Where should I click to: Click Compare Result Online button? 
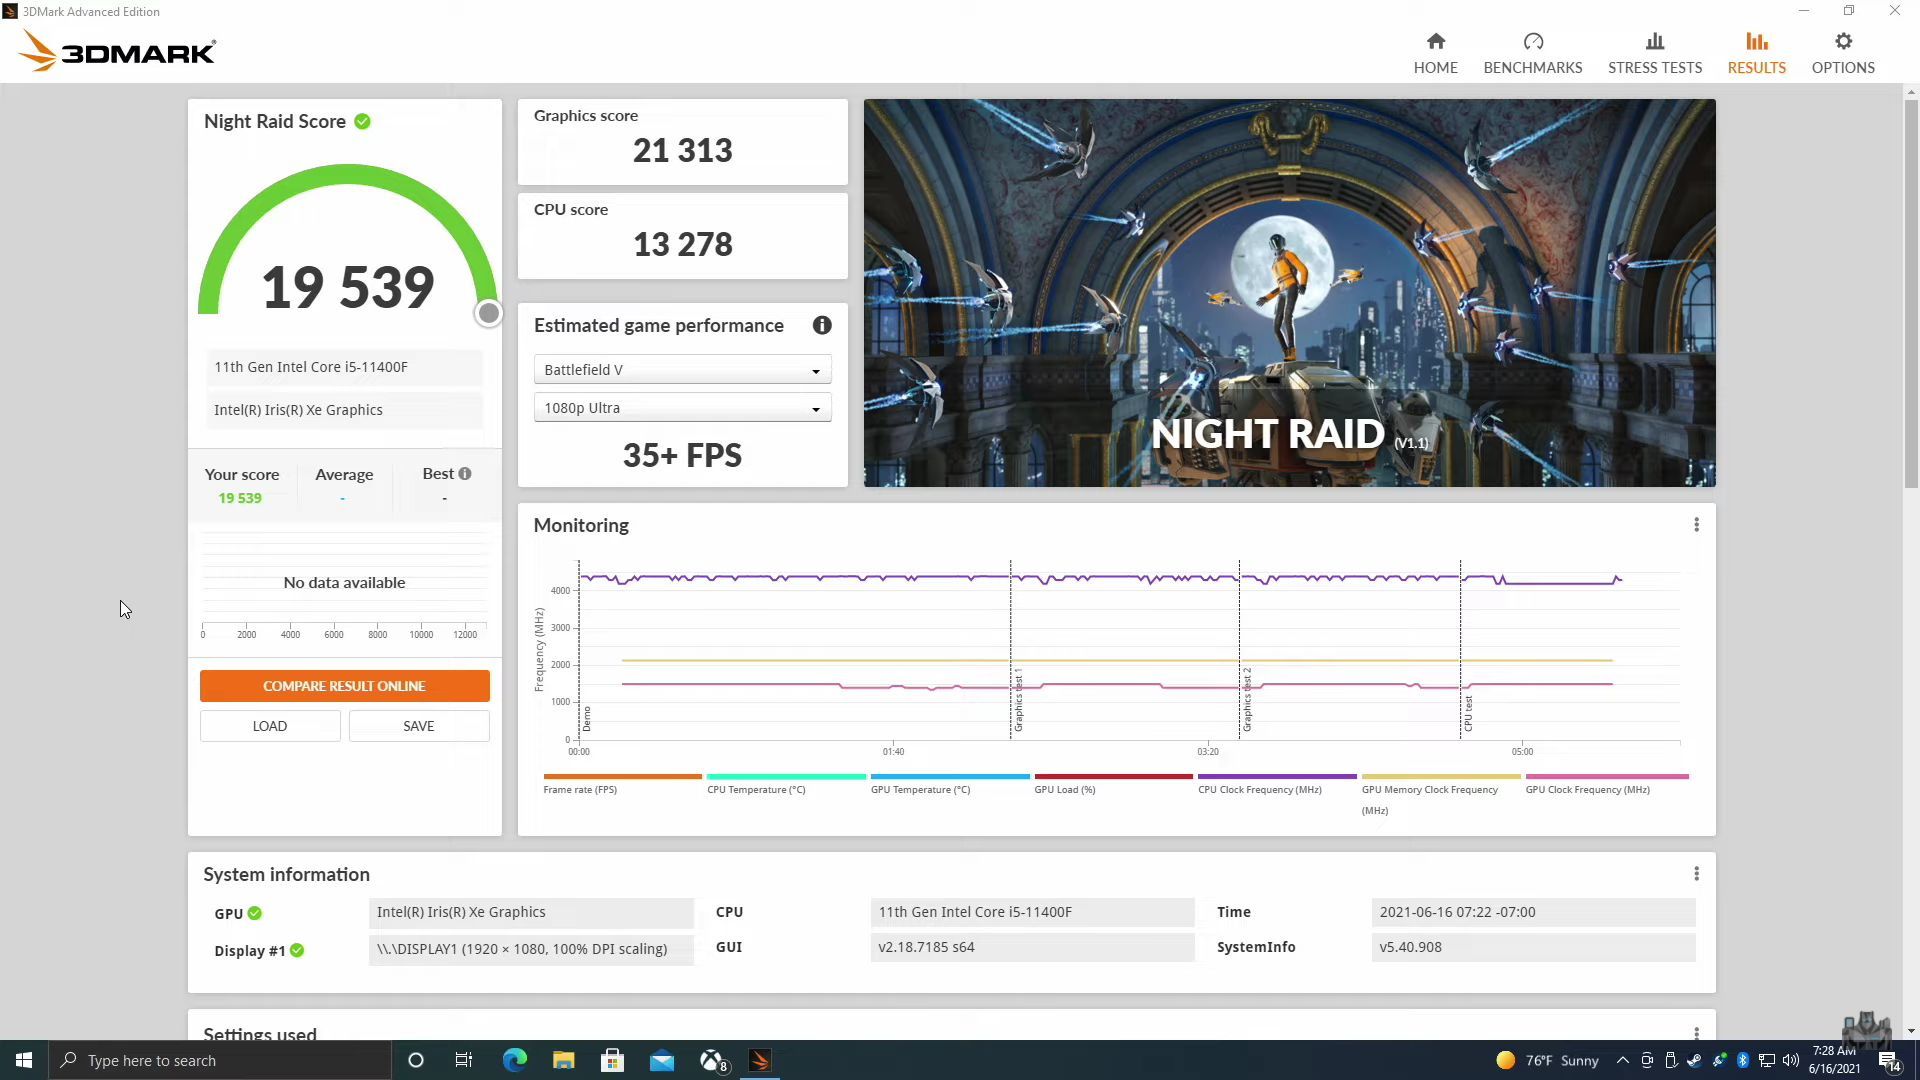point(344,686)
